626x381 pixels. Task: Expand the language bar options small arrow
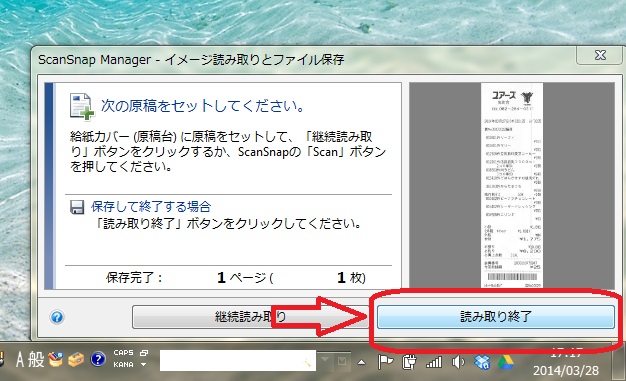[143, 365]
